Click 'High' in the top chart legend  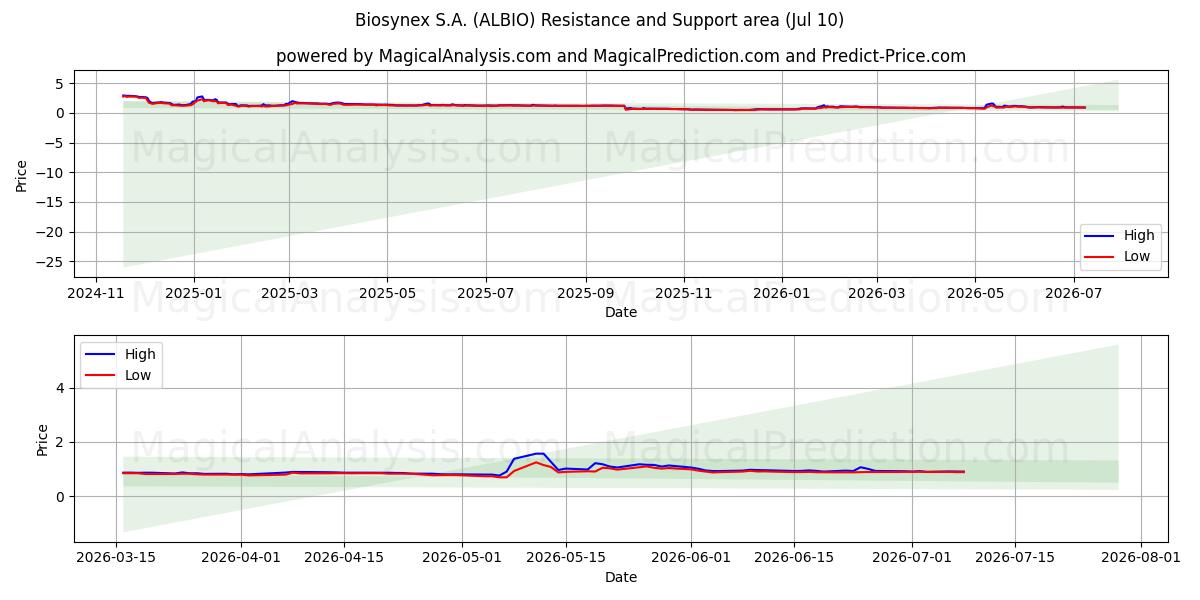coord(1138,236)
